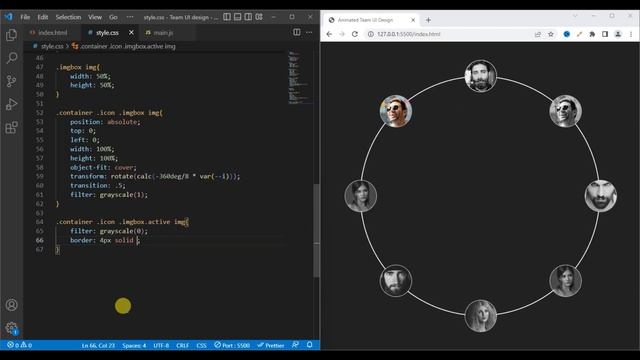Open the View menu
Image resolution: width=640 pixels, height=360 pixels.
[x=95, y=17]
